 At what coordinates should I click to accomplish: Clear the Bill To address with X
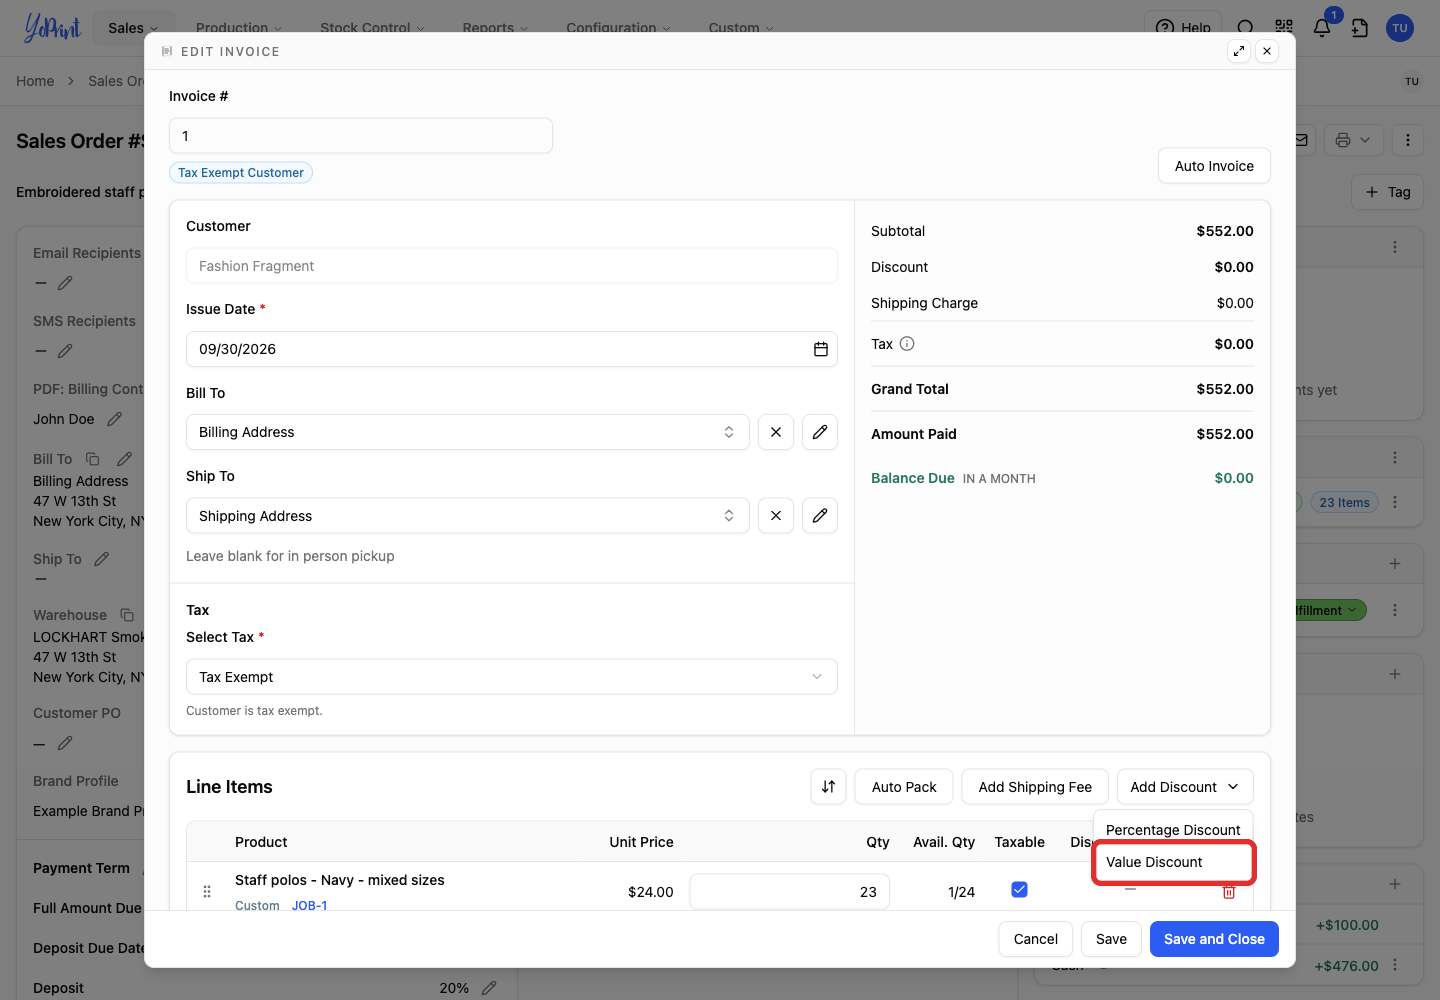(776, 432)
